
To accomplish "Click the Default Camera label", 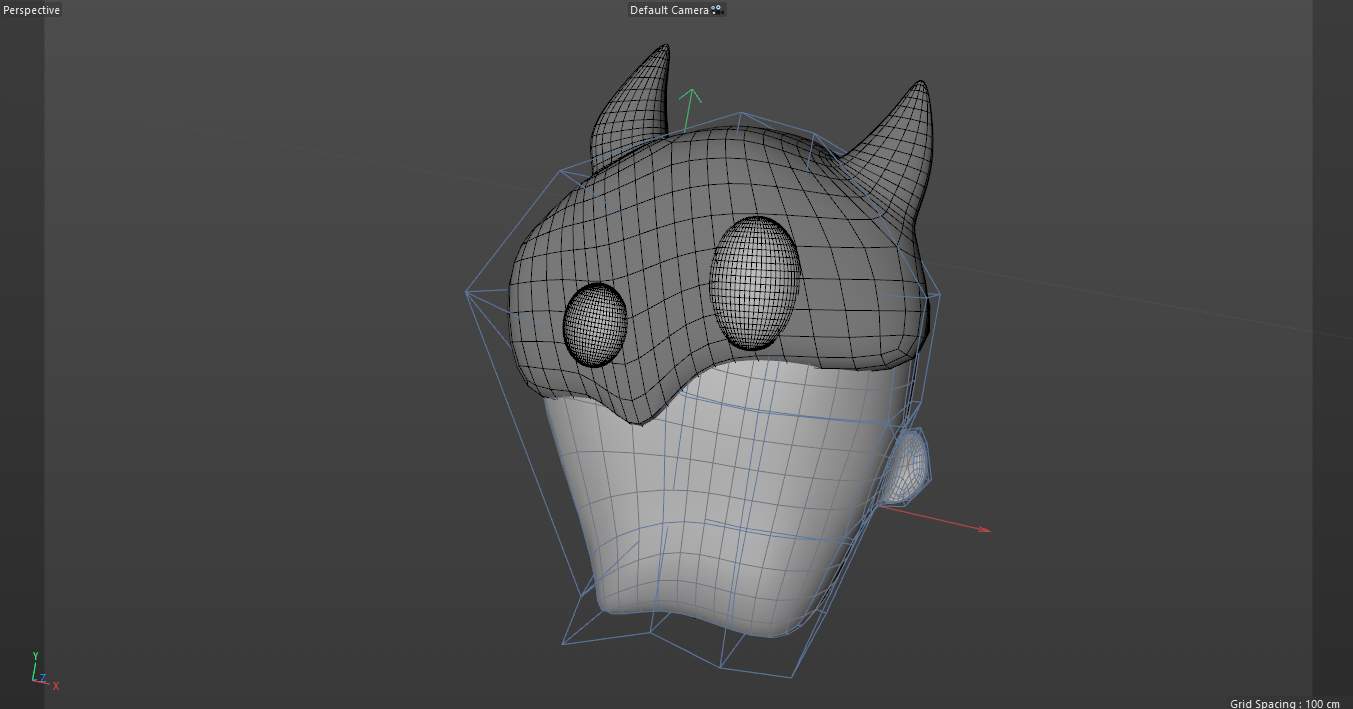I will [x=669, y=10].
